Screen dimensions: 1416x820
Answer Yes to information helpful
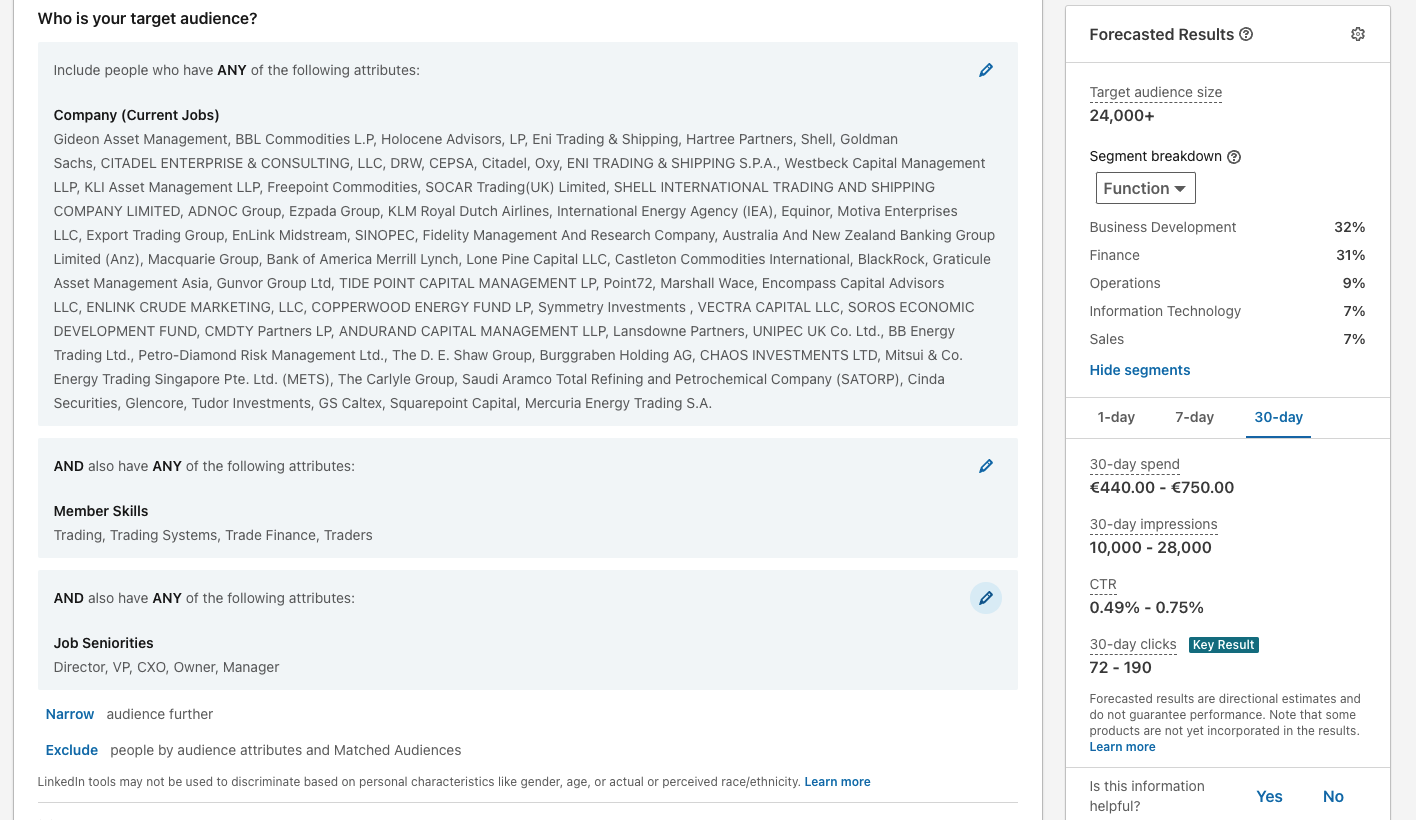coord(1269,797)
